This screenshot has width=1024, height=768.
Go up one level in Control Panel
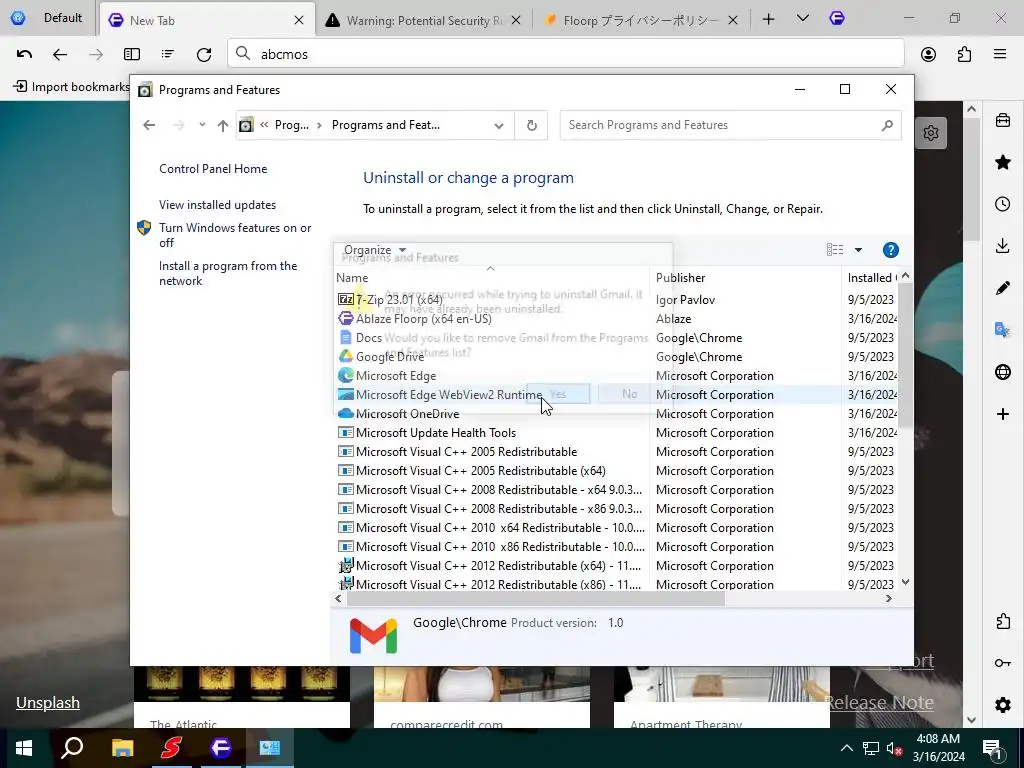coord(223,125)
